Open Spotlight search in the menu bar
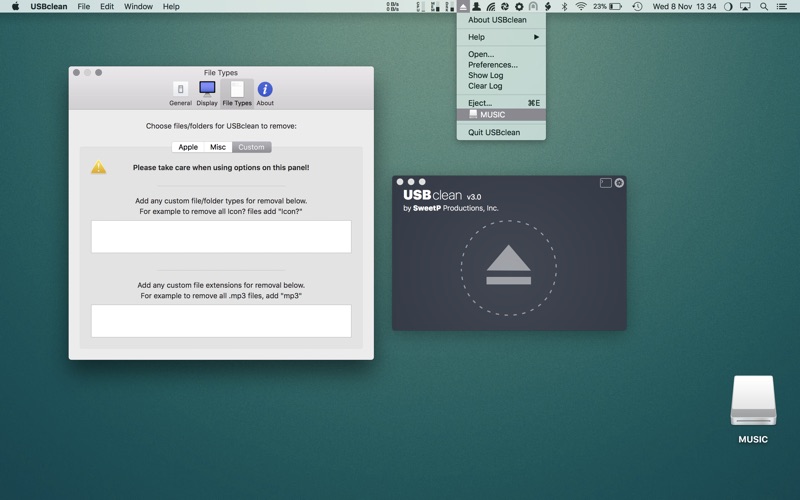This screenshot has height=500, width=800. (764, 7)
